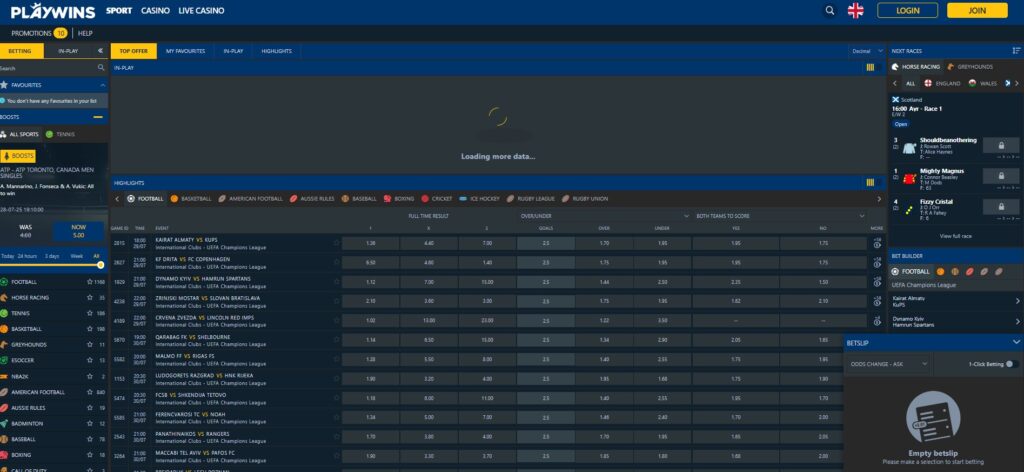Screen dimensions: 1024x472
Task: Set time filter to 24 hours
Action: (27, 256)
